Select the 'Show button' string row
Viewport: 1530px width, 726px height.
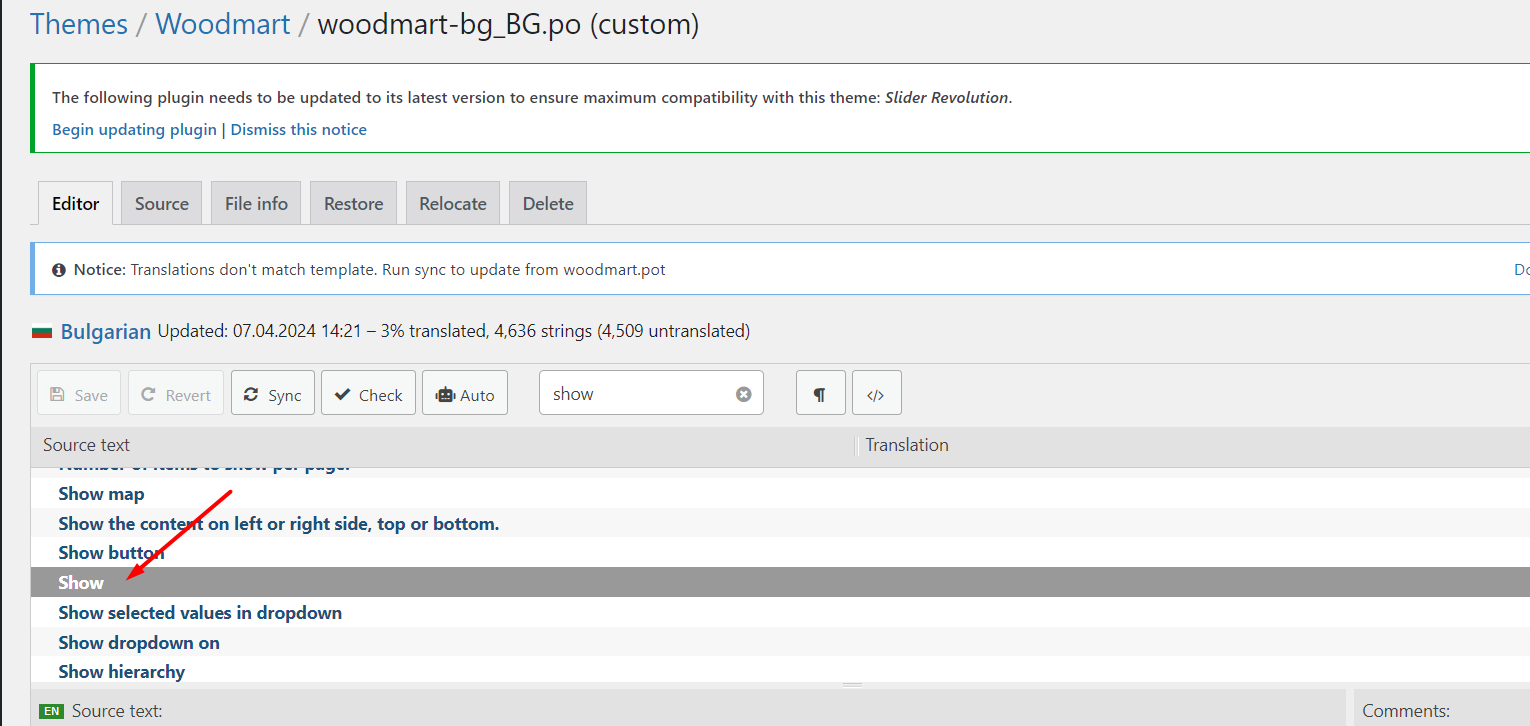(x=780, y=552)
